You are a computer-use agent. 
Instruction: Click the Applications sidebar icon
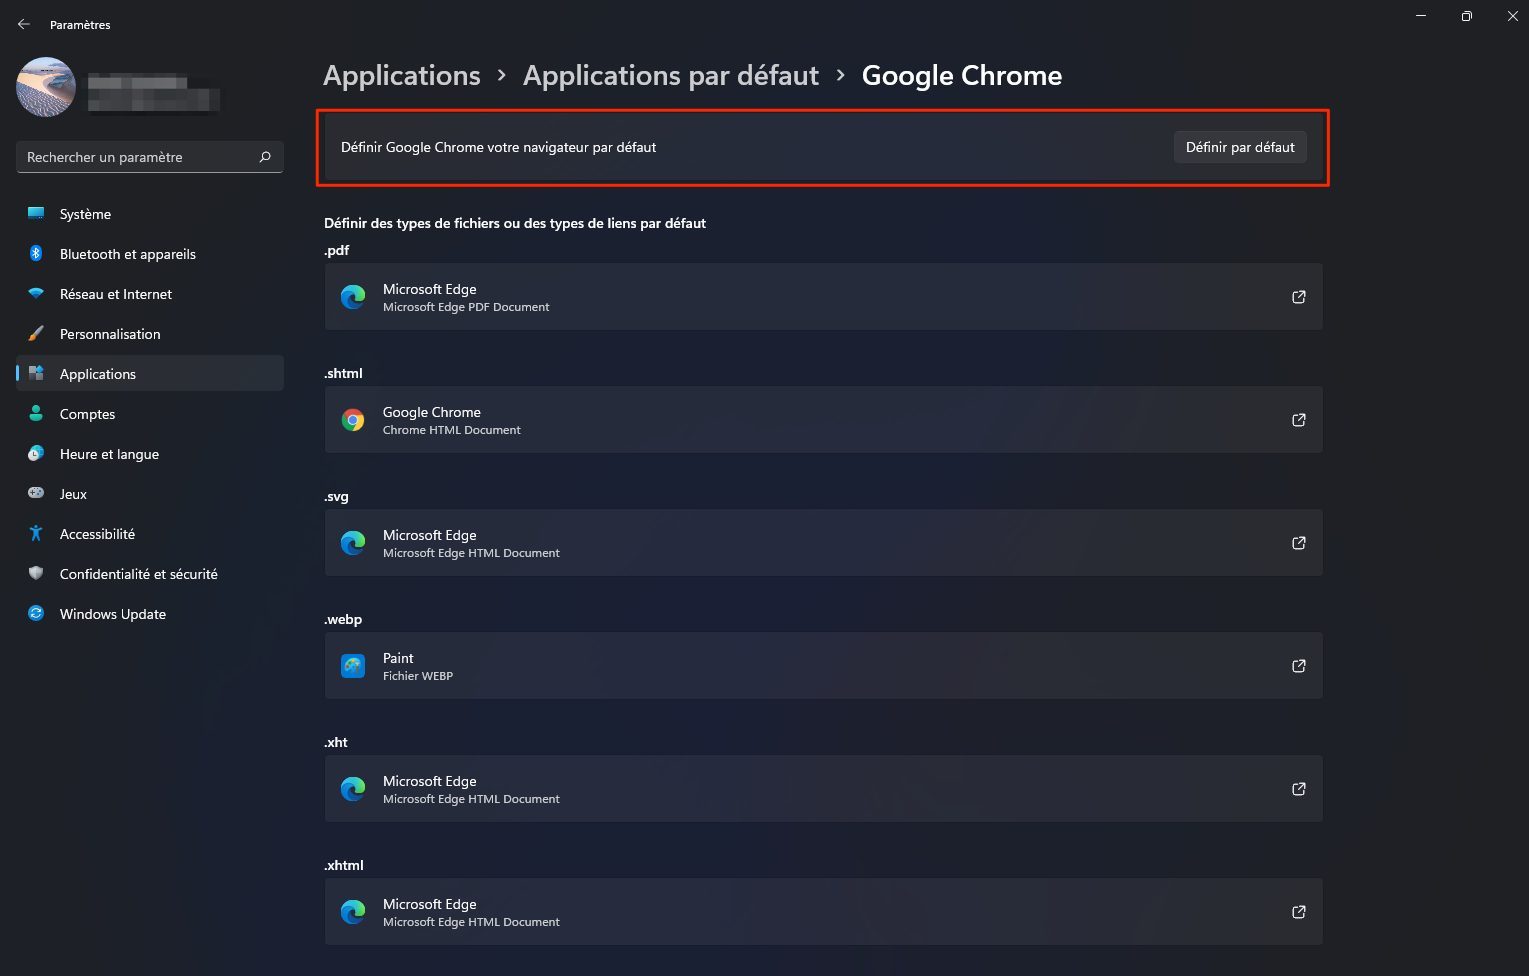36,373
